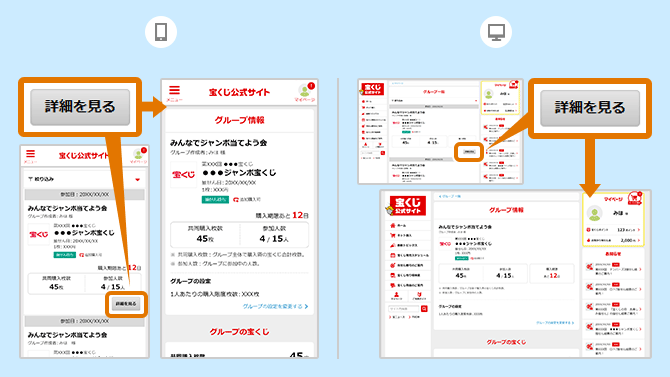Tap the small 詳細を見る button on the mobile list
670x377 pixels.
tap(126, 304)
